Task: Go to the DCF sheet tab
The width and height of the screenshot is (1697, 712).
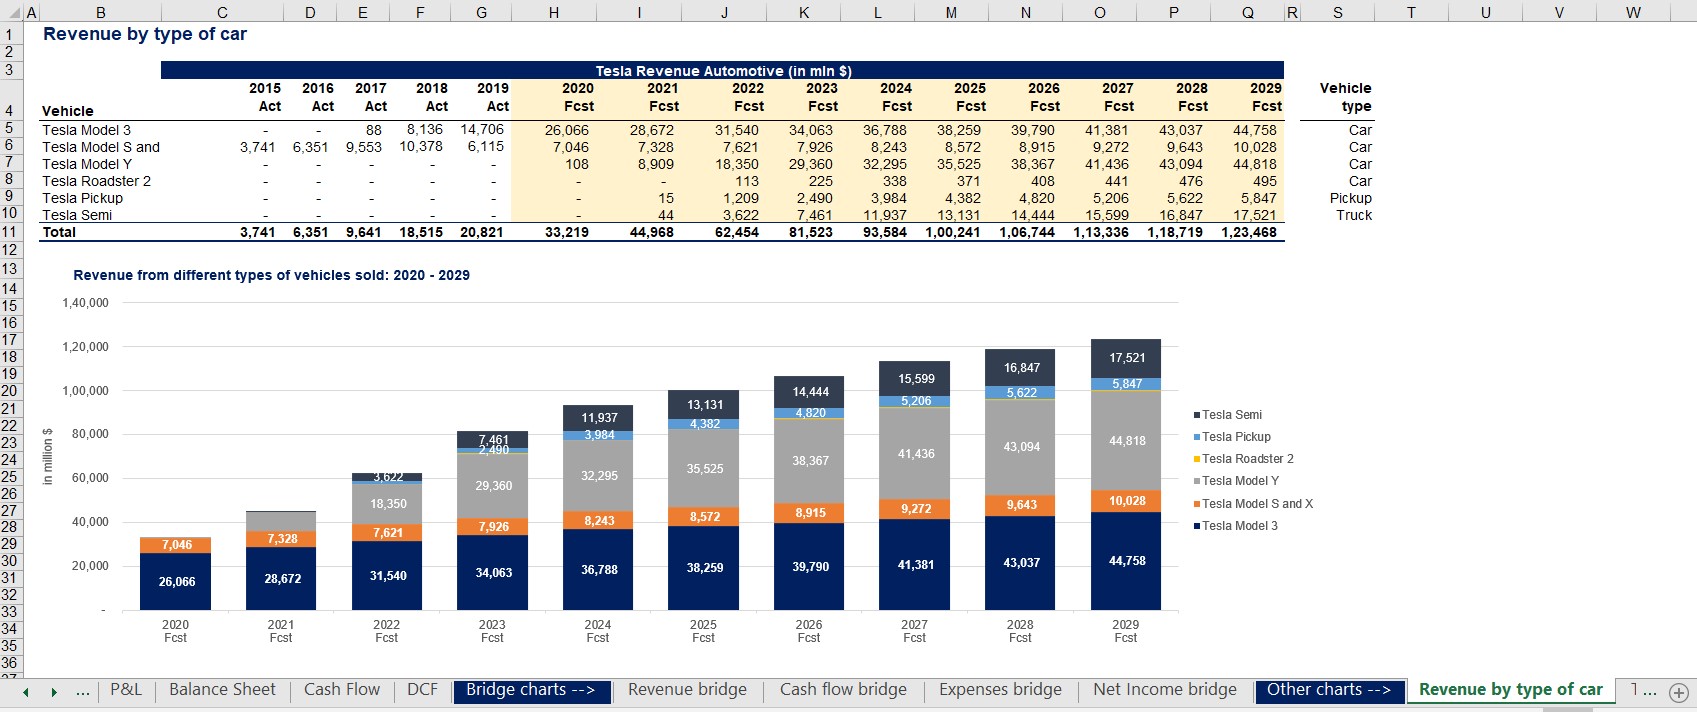Action: pyautogui.click(x=422, y=690)
